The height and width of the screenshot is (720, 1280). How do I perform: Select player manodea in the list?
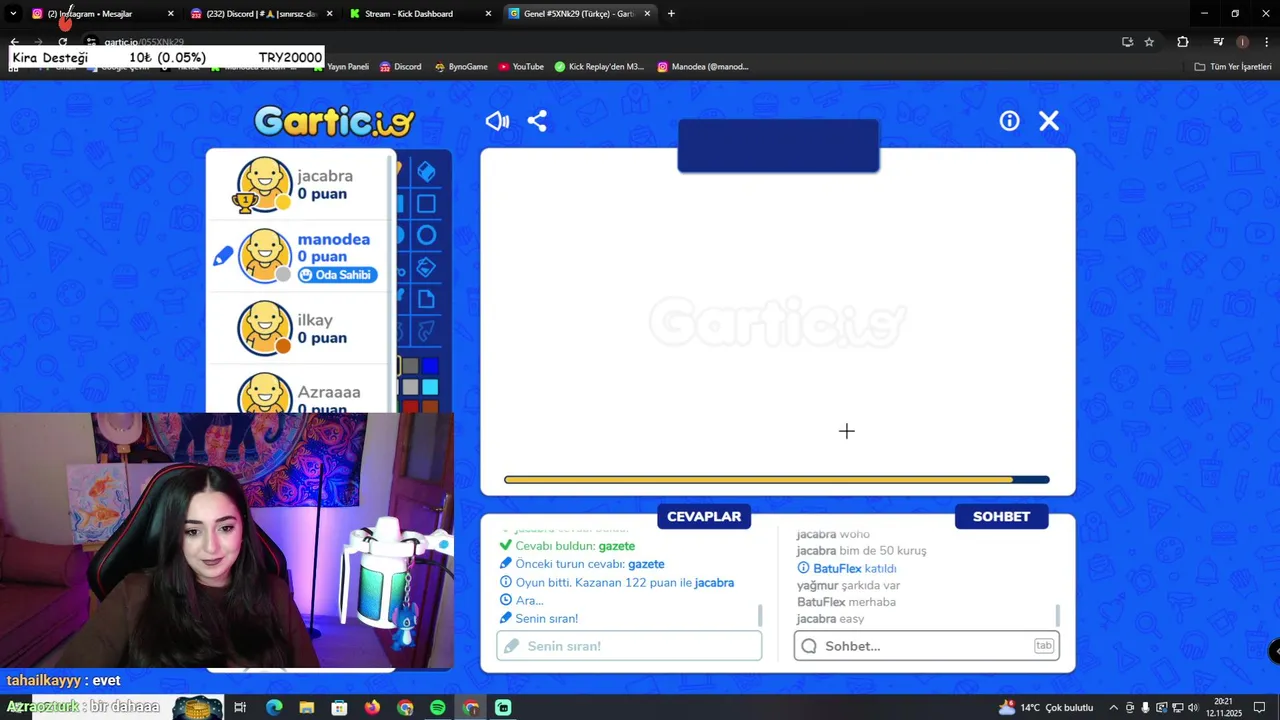pos(300,256)
